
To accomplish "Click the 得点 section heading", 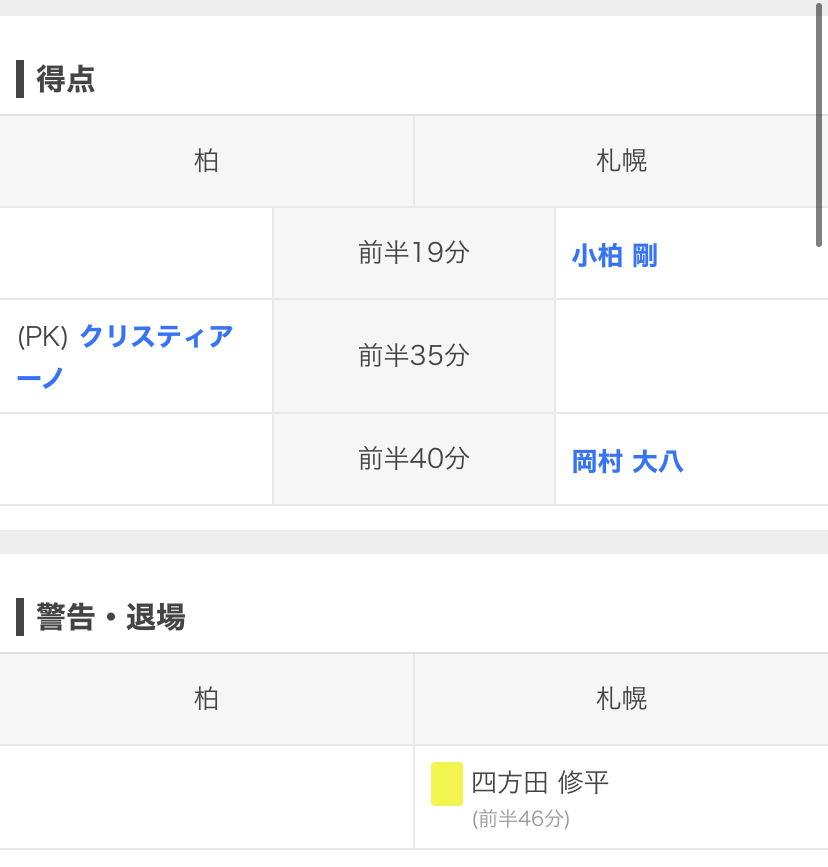I will point(66,79).
